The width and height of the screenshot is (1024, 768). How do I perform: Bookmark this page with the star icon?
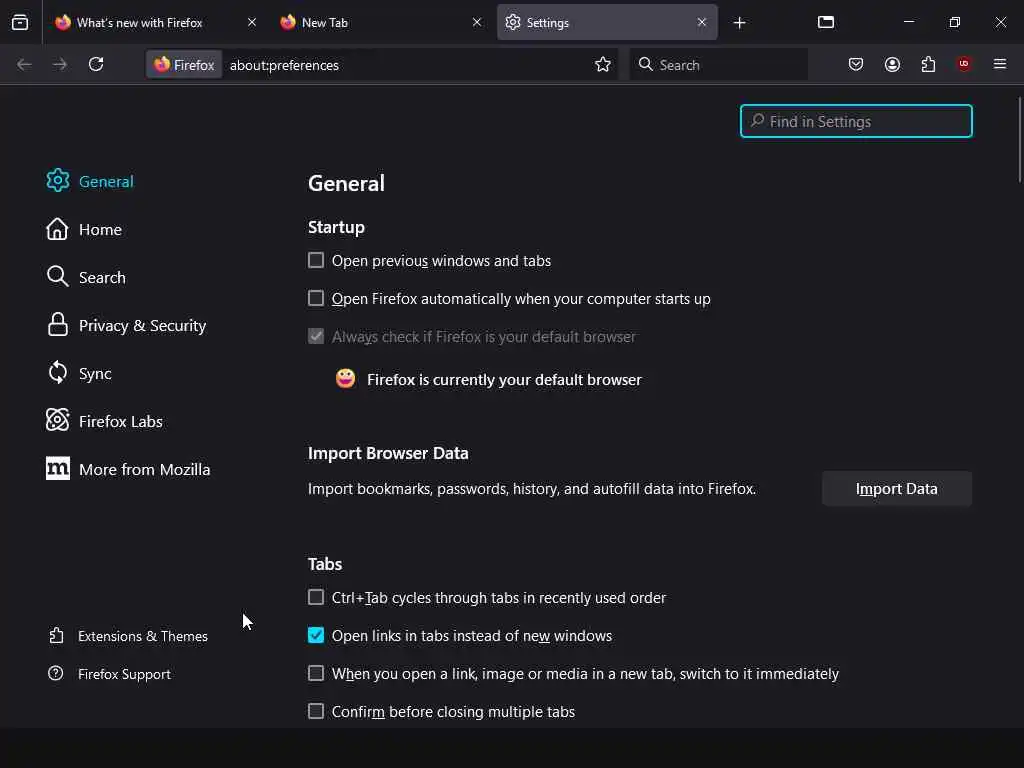pos(603,64)
